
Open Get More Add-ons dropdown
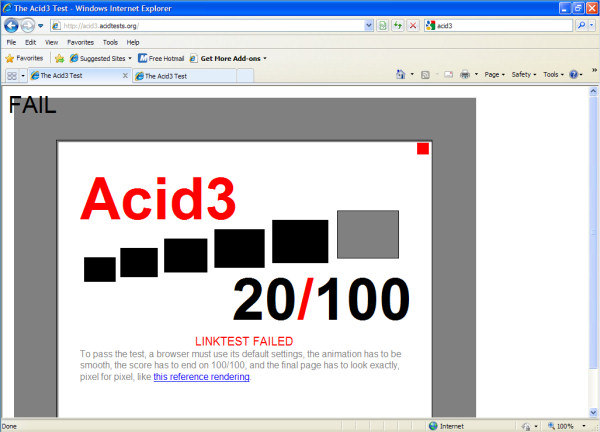pyautogui.click(x=228, y=58)
